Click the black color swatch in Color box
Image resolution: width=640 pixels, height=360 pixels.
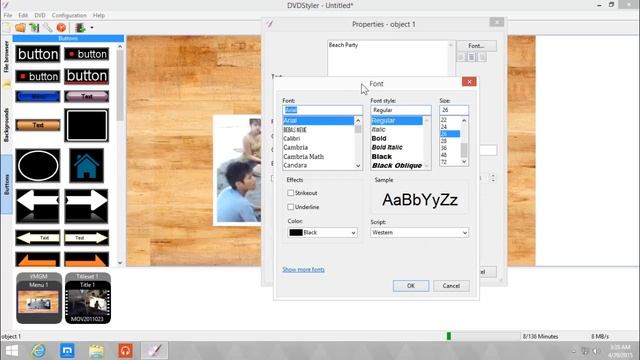click(x=296, y=233)
